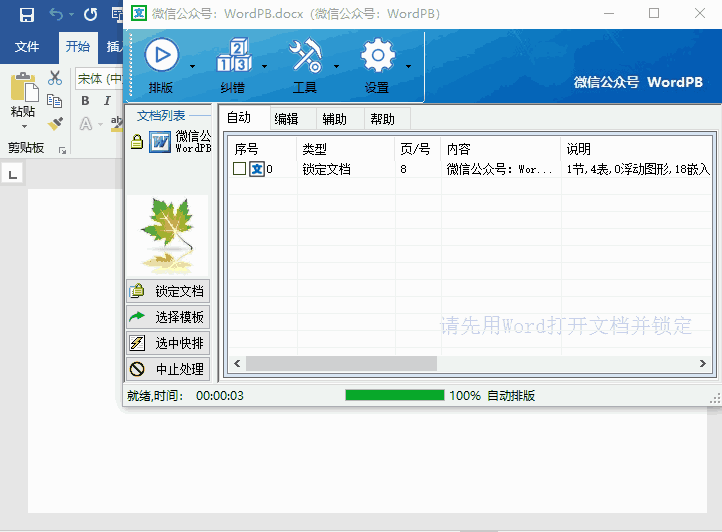Screen dimensions: 722x532
Task: Click the WordPB app icon in title bar
Action: (139, 13)
